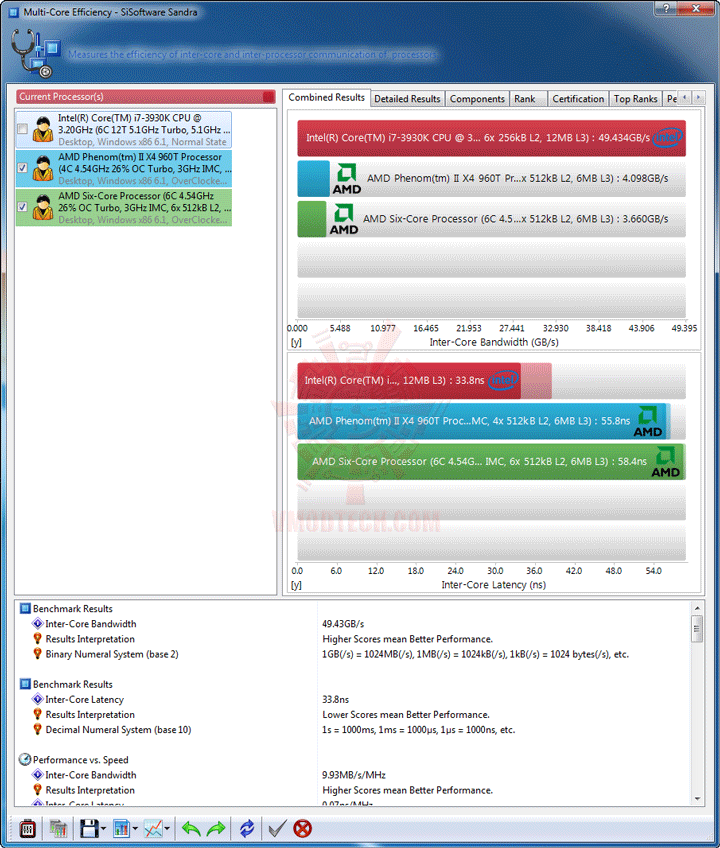
Task: Select Binary Numeral System (base 2) row
Action: [x=354, y=654]
